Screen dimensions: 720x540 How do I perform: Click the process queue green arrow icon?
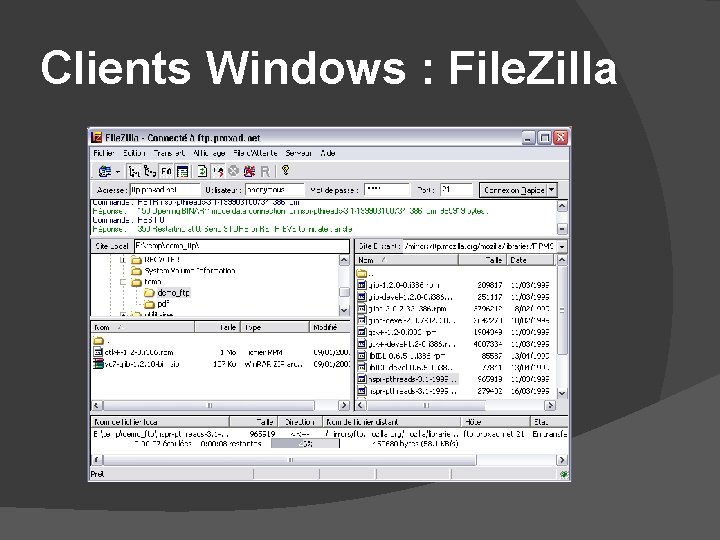pos(202,171)
